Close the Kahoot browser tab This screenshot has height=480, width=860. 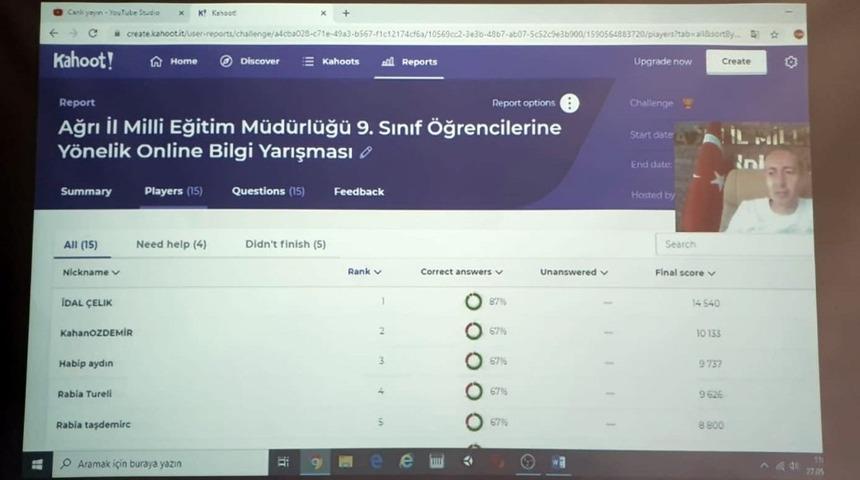(324, 13)
